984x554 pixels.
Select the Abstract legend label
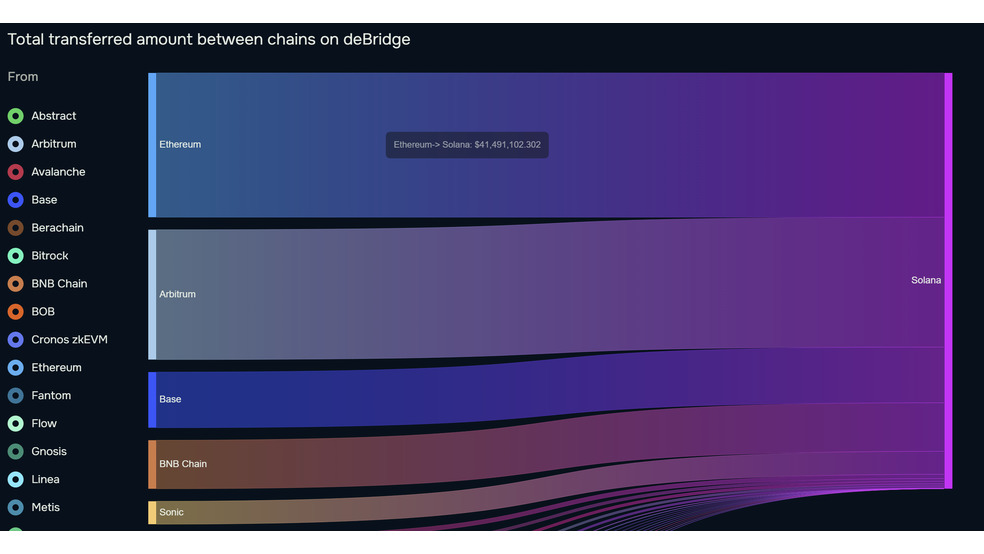click(53, 116)
